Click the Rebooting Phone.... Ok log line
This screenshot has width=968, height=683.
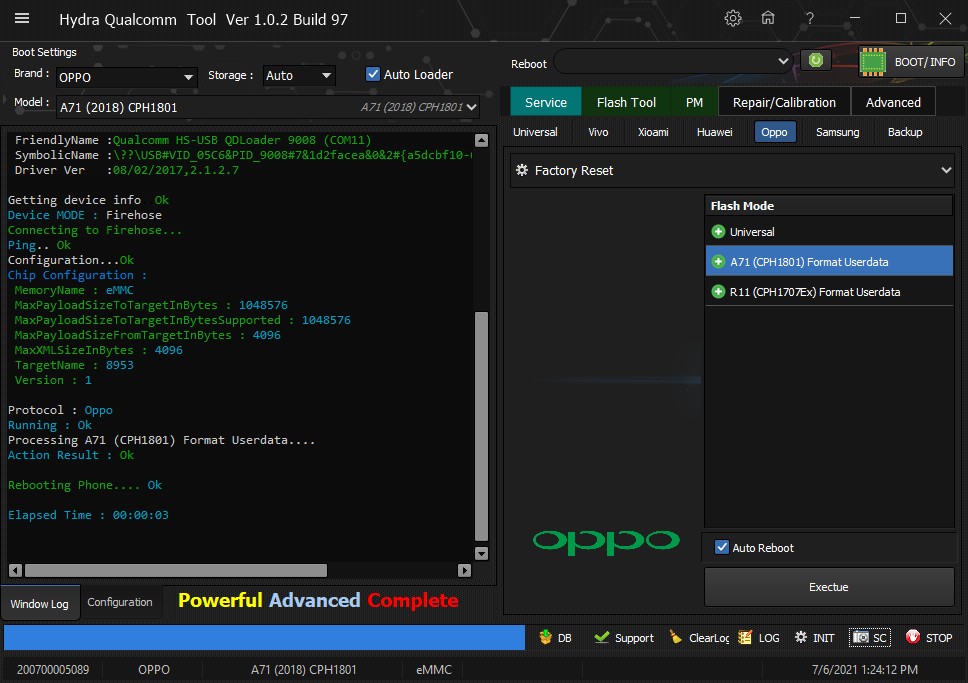[85, 485]
